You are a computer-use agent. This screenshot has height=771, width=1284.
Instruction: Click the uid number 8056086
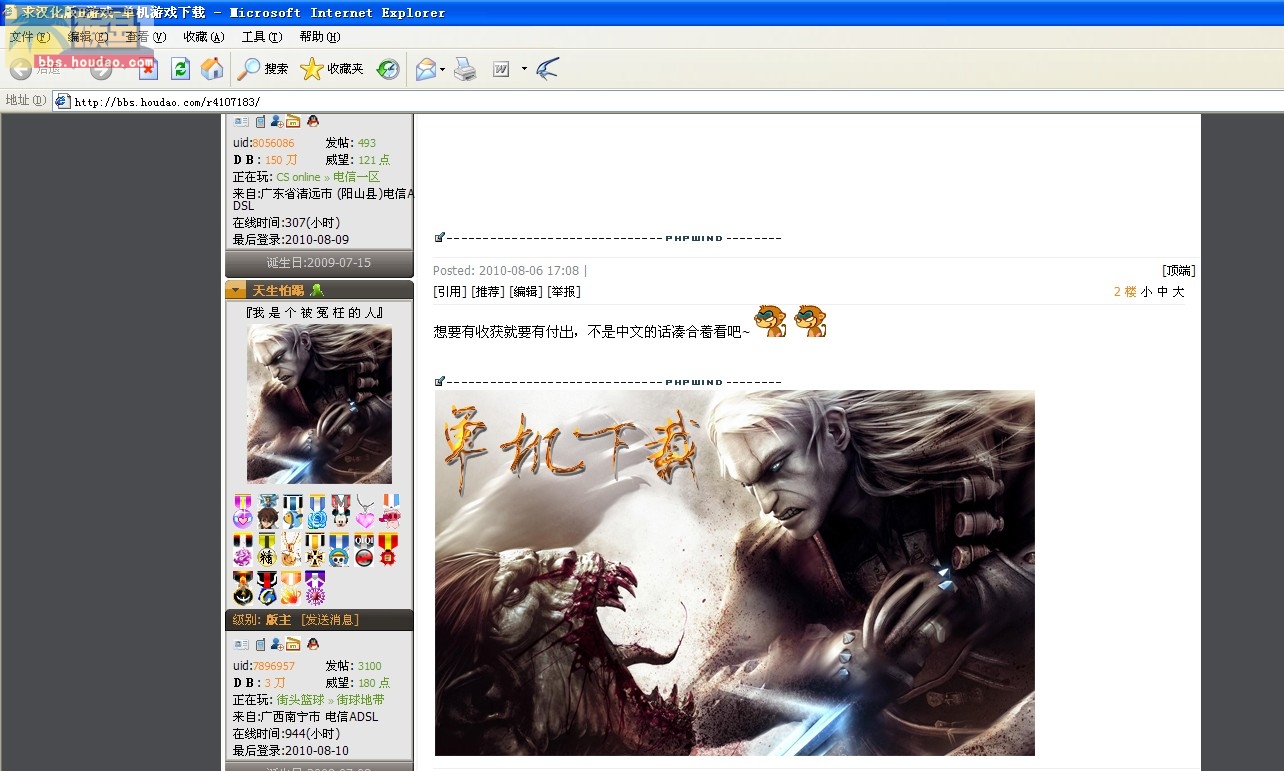click(273, 143)
